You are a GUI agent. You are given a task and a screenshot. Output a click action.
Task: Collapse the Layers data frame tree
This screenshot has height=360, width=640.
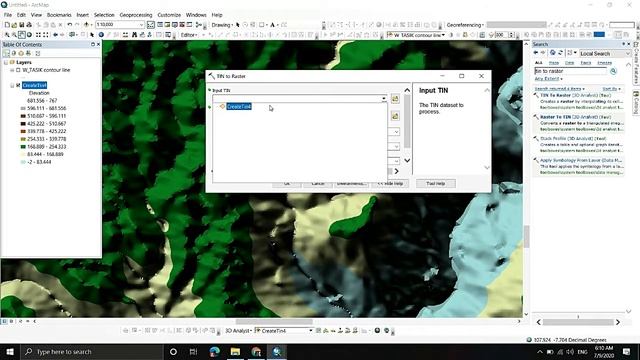[6, 62]
